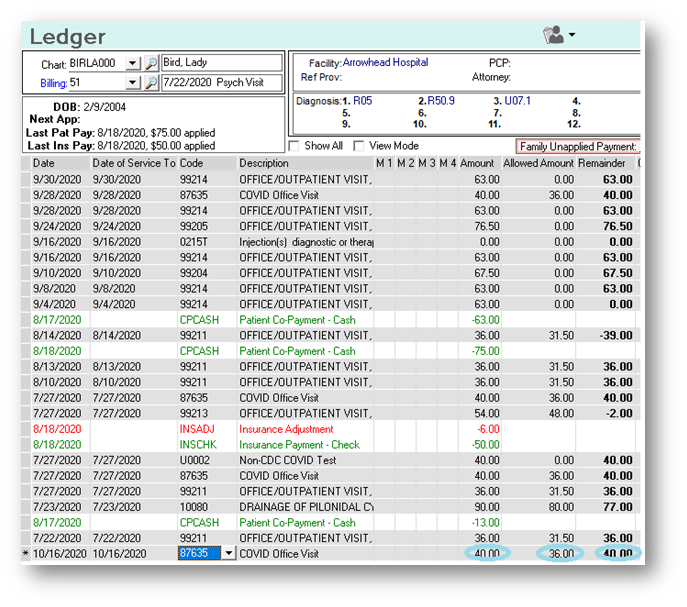The image size is (687, 607).
Task: Open the patient user icon in header
Action: tap(553, 35)
